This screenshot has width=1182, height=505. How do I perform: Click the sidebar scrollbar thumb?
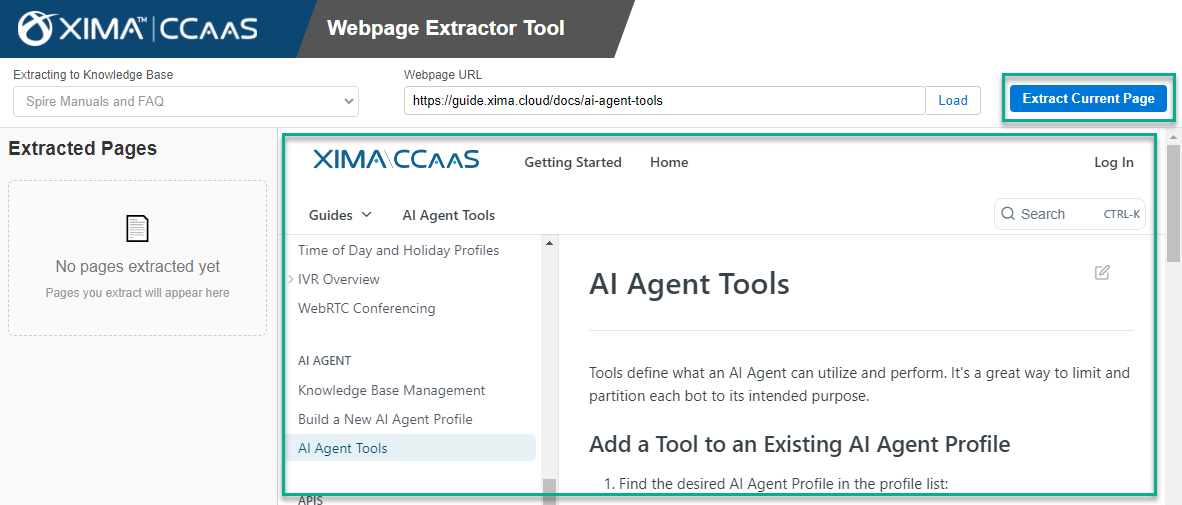[549, 490]
